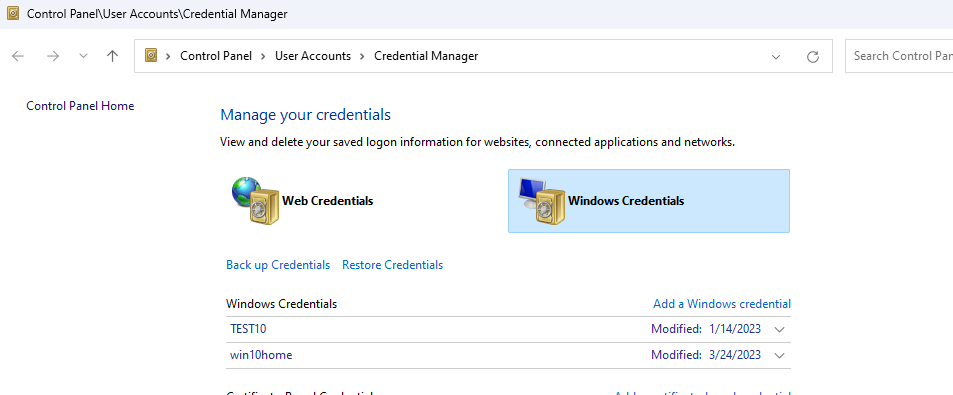Click Add a Windows credential link
Viewport: 953px width, 395px height.
pyautogui.click(x=722, y=303)
